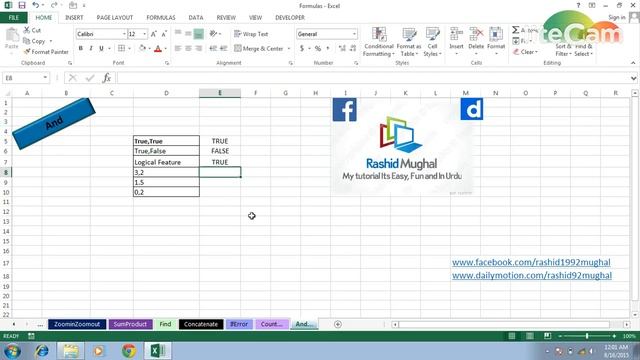Select cell containing Logical Feature
This screenshot has width=640, height=360.
pyautogui.click(x=166, y=162)
